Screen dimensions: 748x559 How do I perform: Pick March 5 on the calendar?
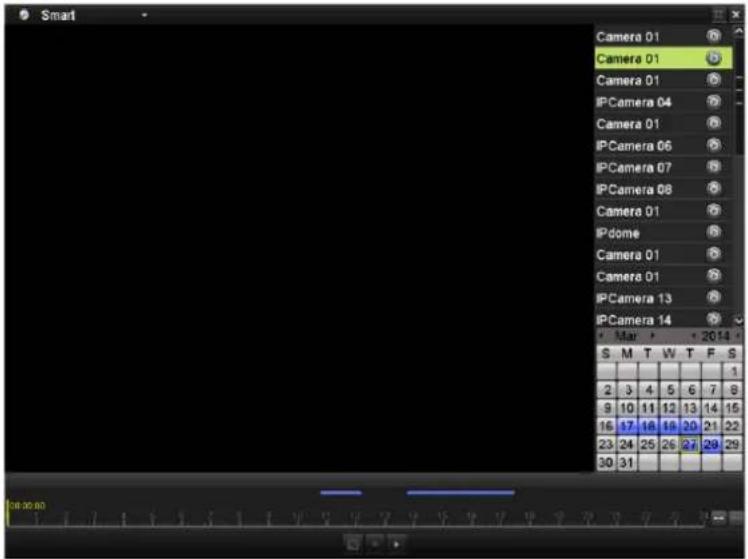tap(669, 390)
